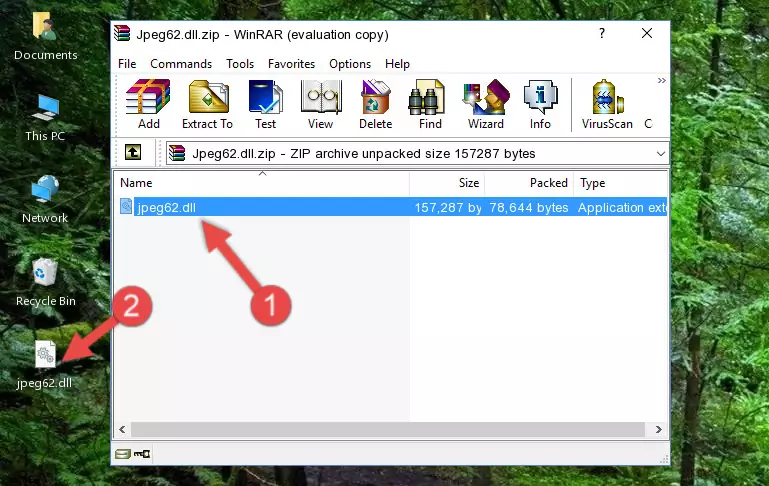Click the 78,644 bytes packed value
Screen dimensions: 769x486
529,207
